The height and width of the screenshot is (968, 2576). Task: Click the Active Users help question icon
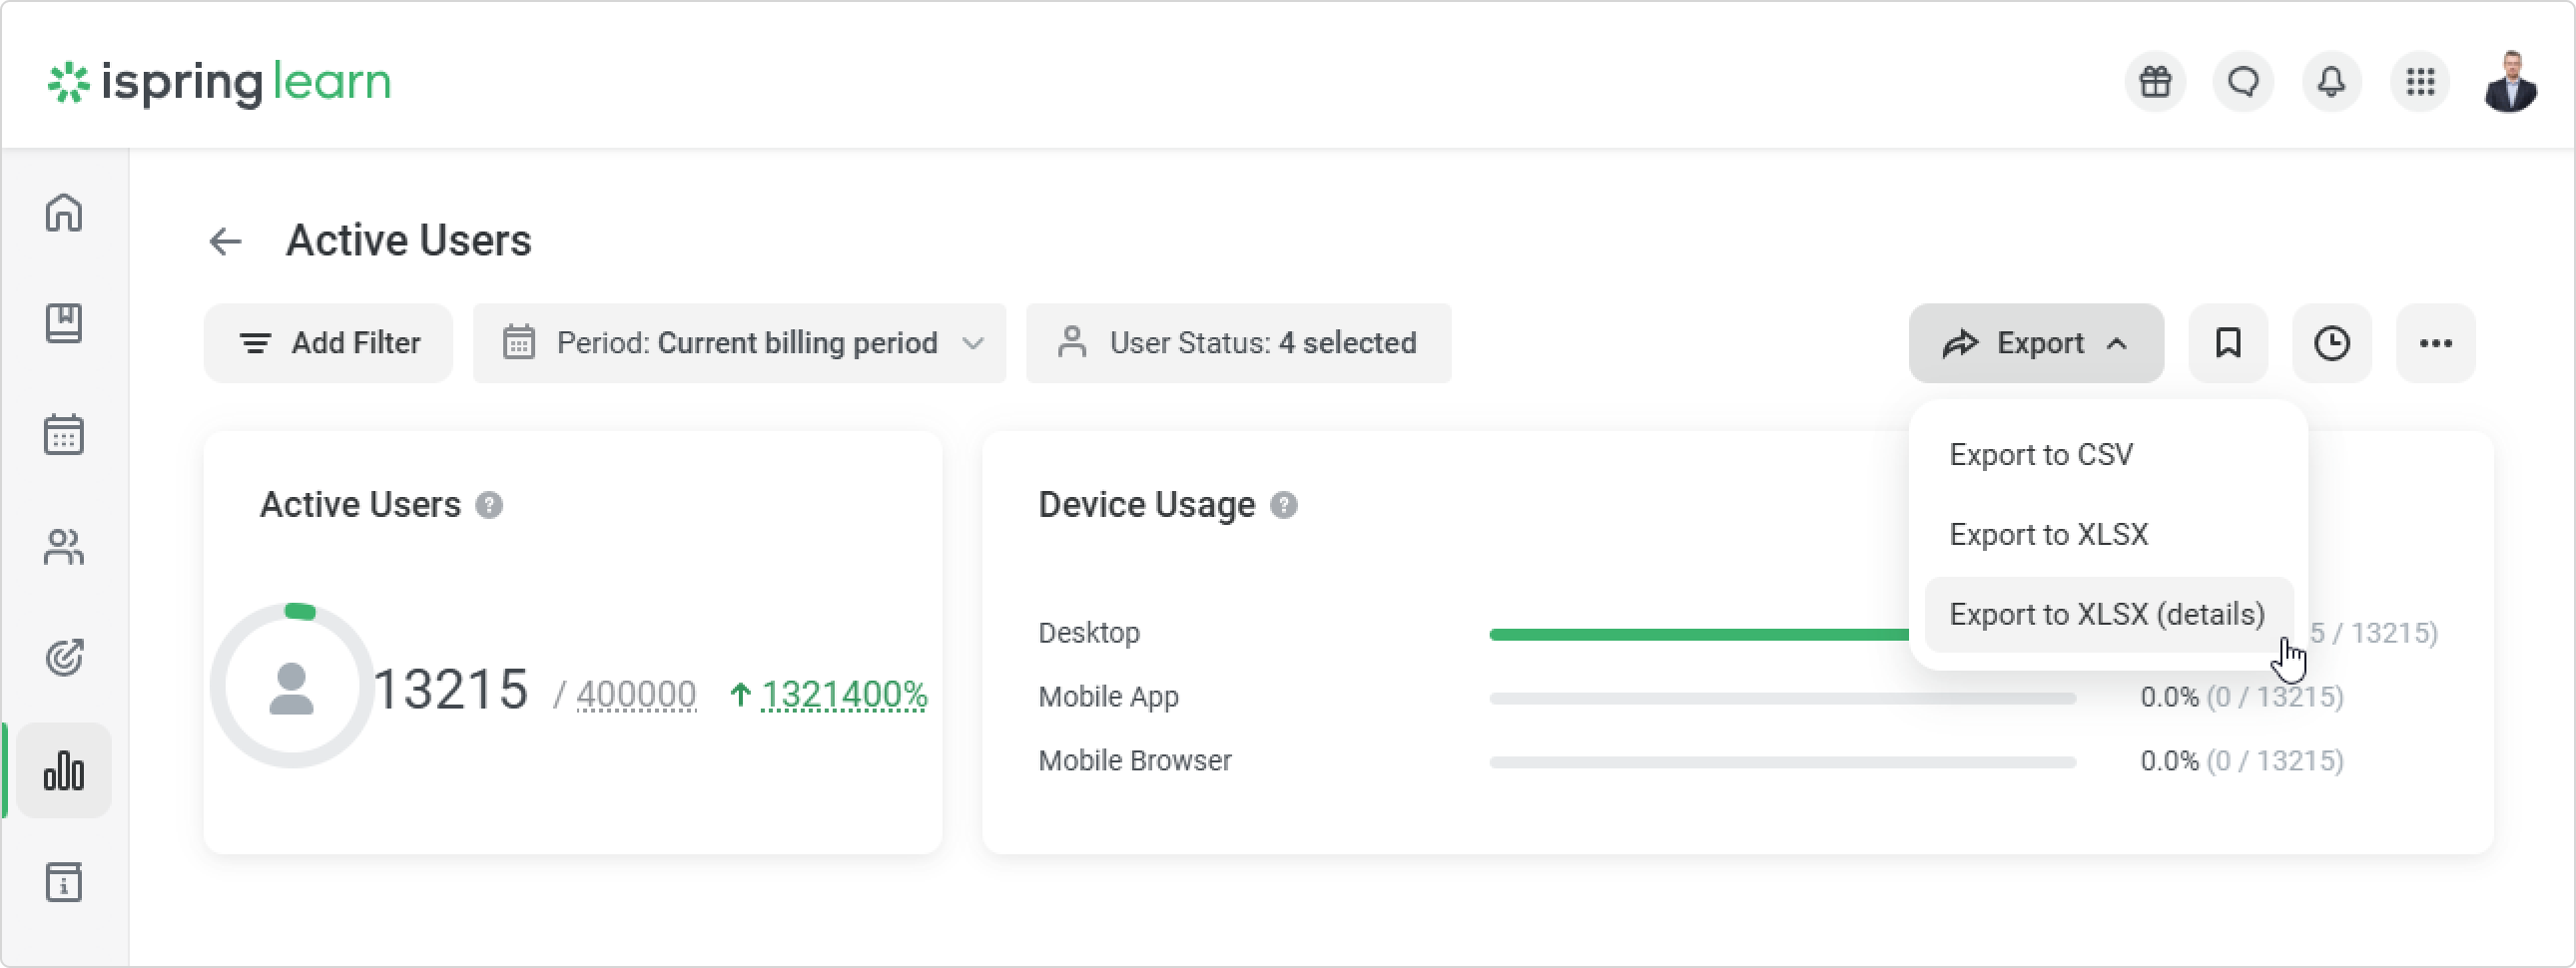[489, 505]
